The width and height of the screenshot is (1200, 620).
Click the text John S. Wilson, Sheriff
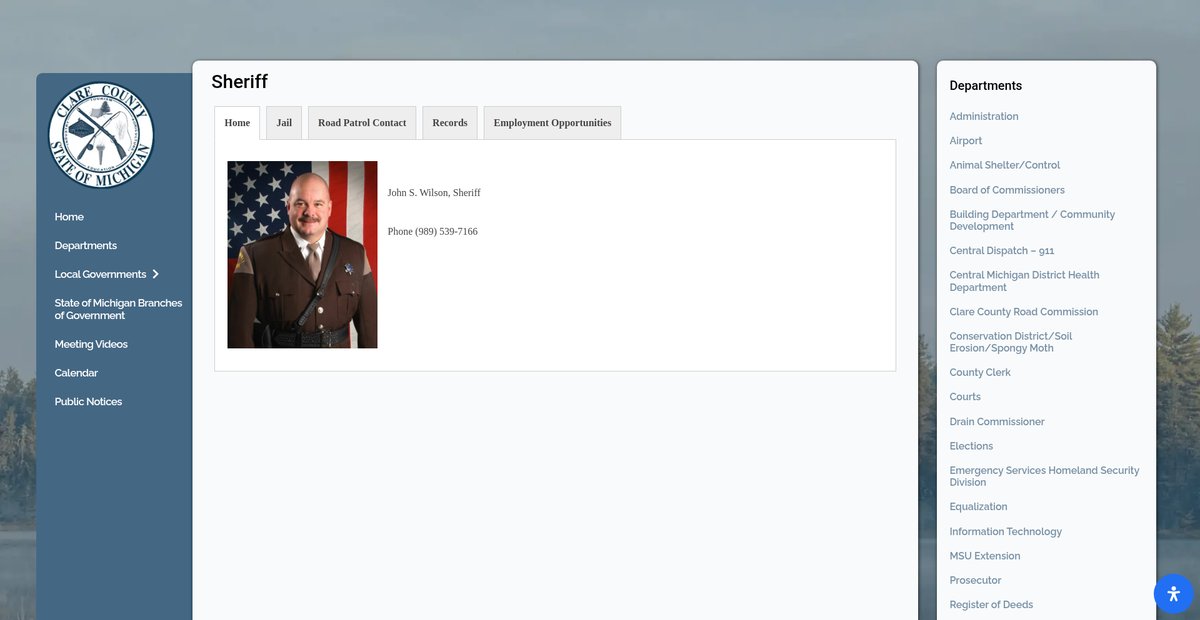[x=434, y=193]
